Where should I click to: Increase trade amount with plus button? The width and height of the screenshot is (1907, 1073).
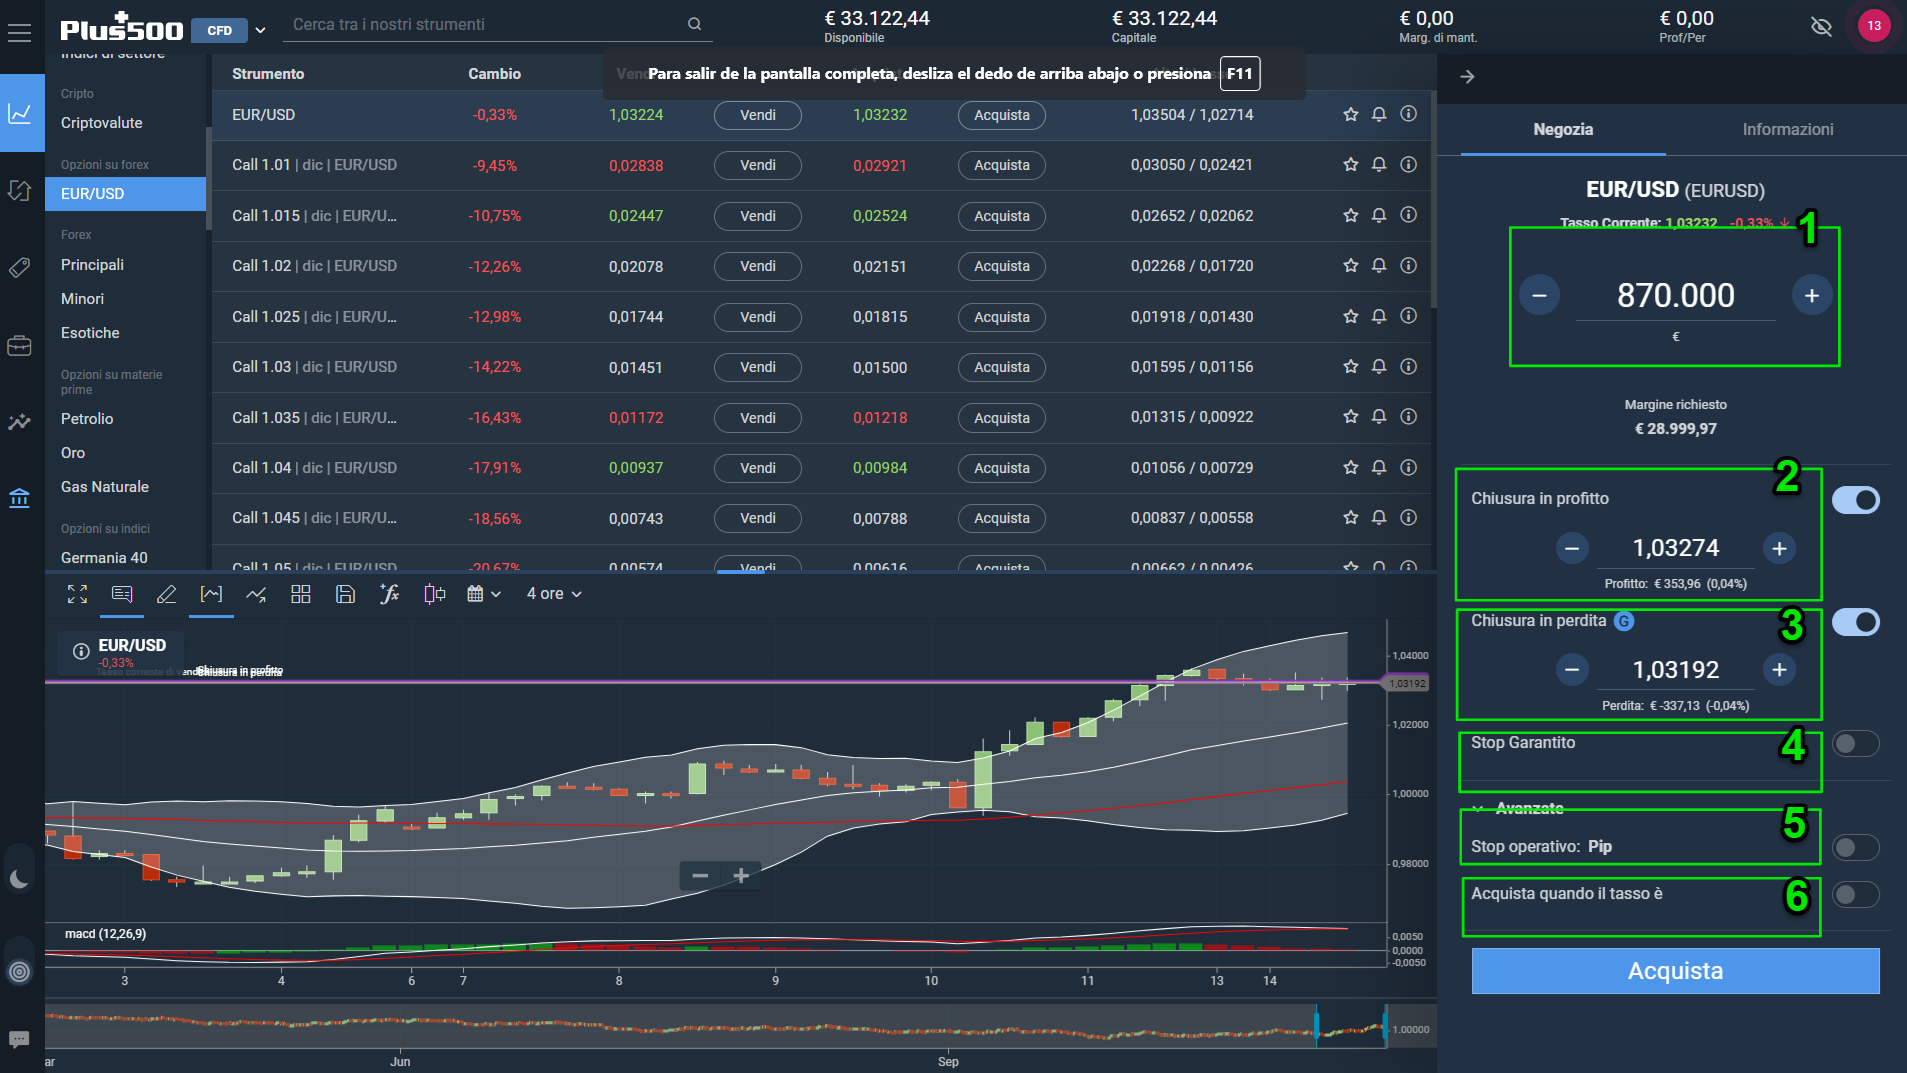pyautogui.click(x=1811, y=295)
